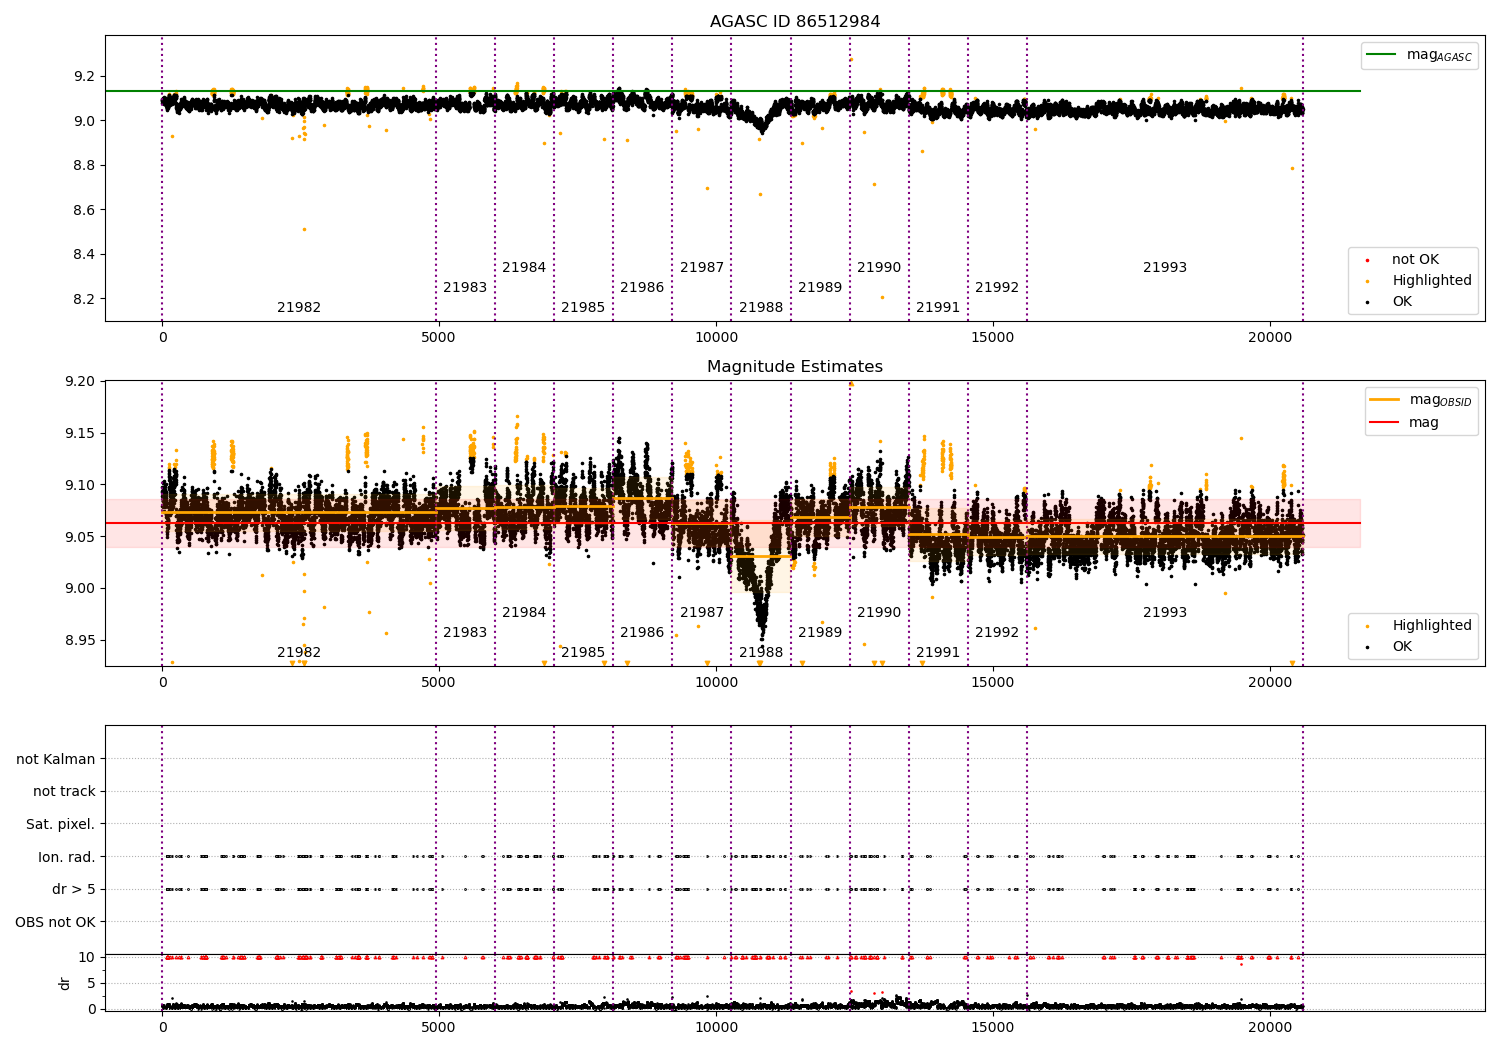The width and height of the screenshot is (1500, 1050).
Task: Click the 'dr > 5' axis label
Action: [x=74, y=889]
